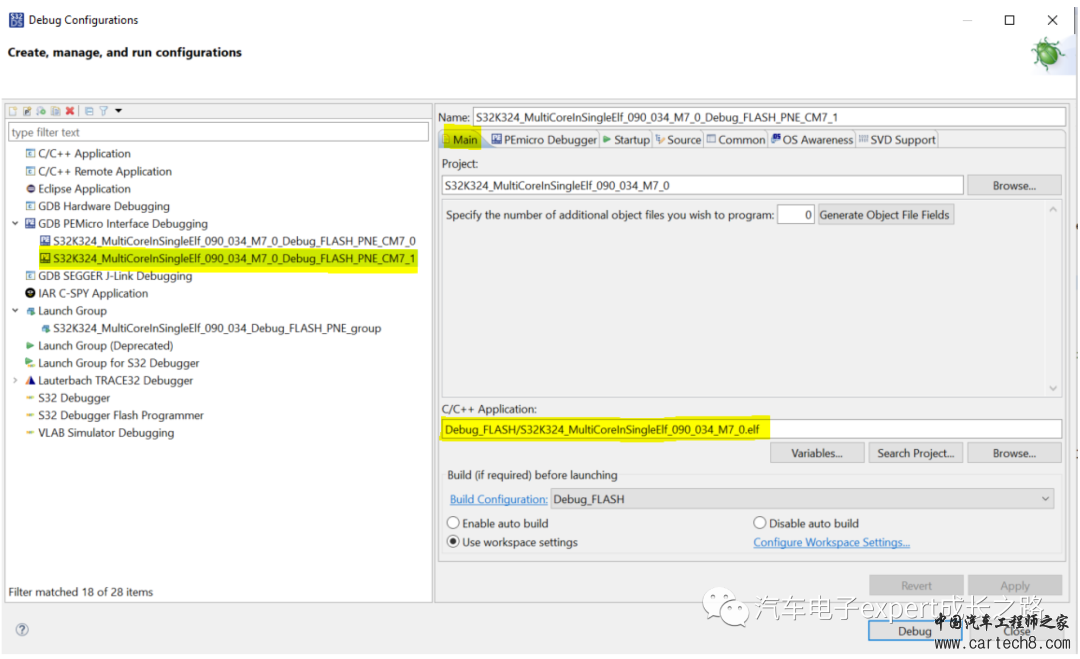Click Browse button next to Project
1080x659 pixels.
tap(1014, 185)
